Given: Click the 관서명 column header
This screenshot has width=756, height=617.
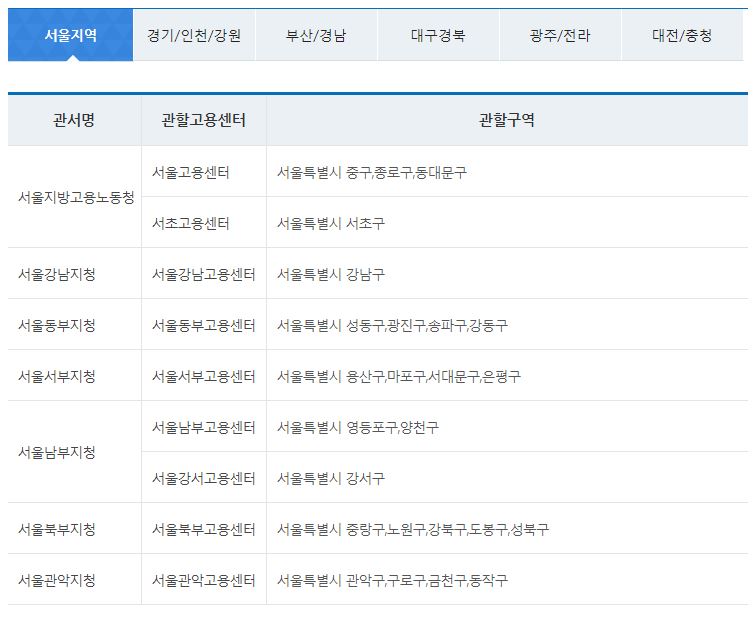Looking at the screenshot, I should (x=74, y=120).
